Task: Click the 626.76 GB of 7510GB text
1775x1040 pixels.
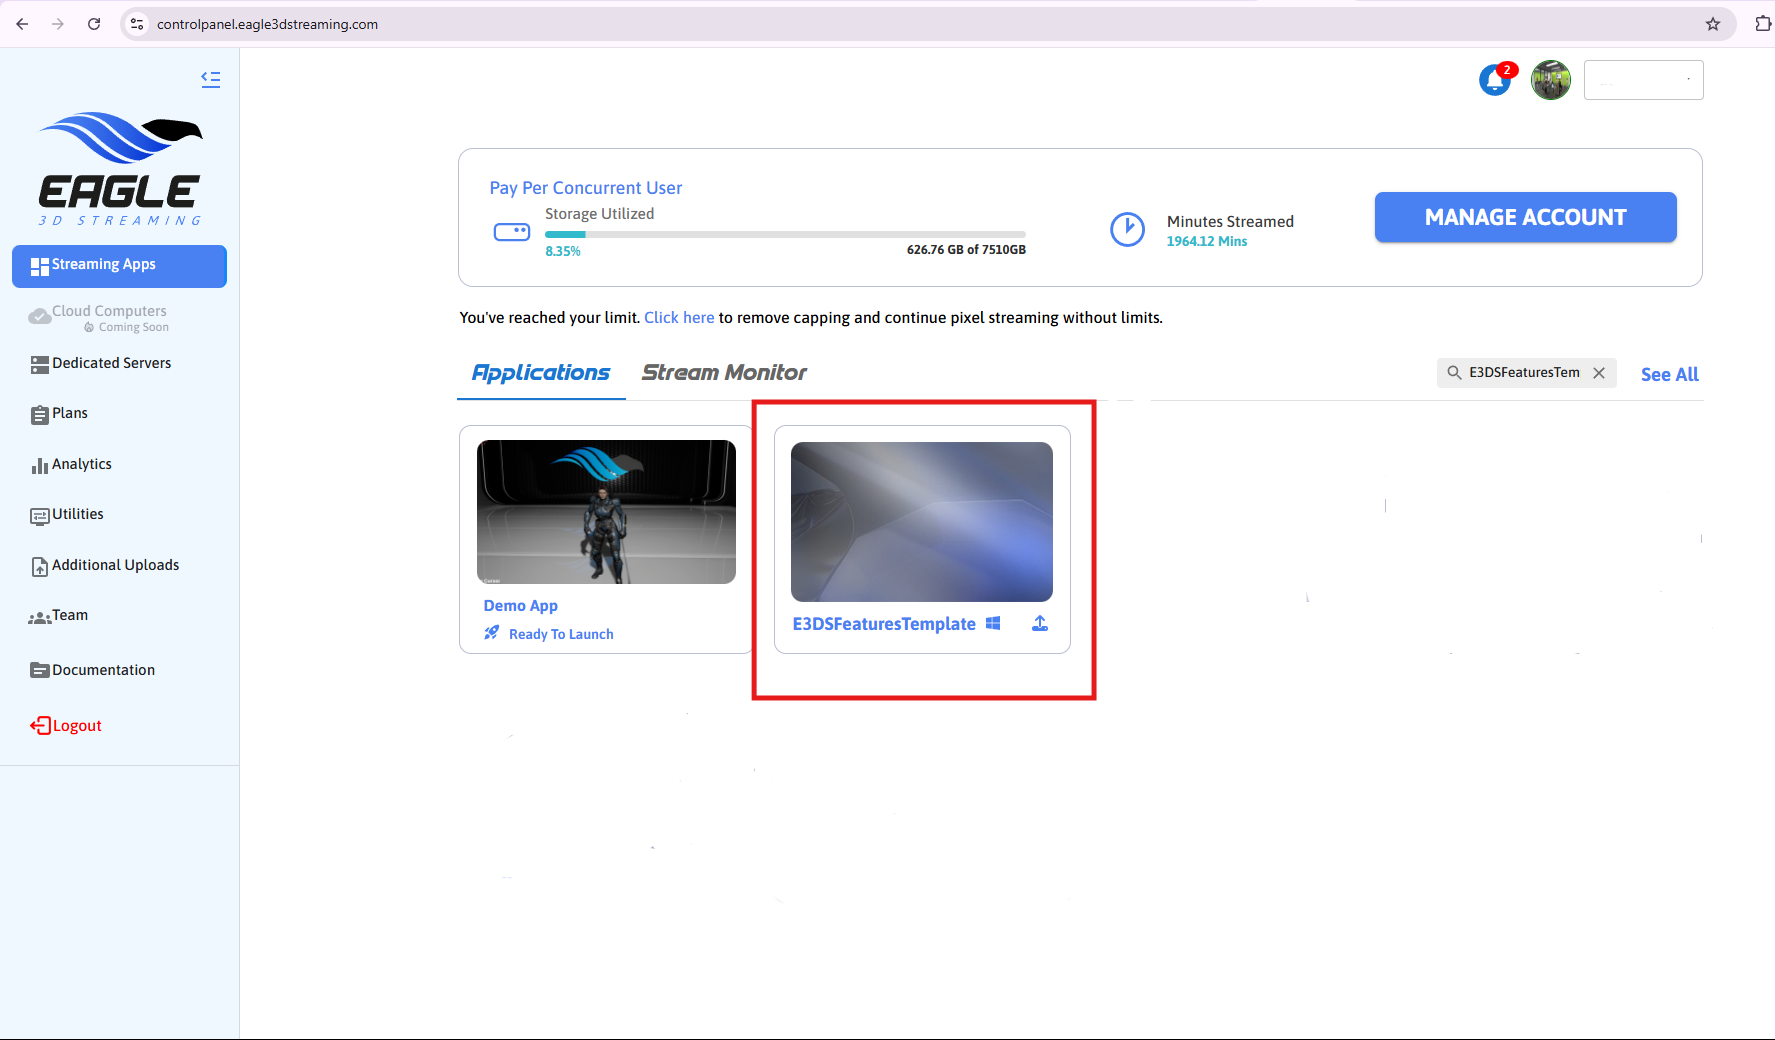Action: (966, 250)
